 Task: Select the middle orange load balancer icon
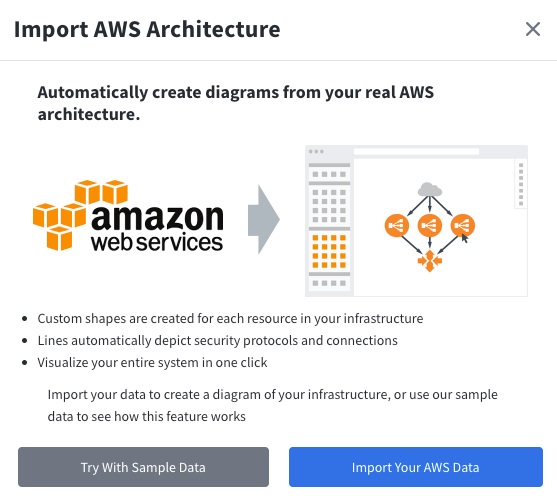(430, 225)
